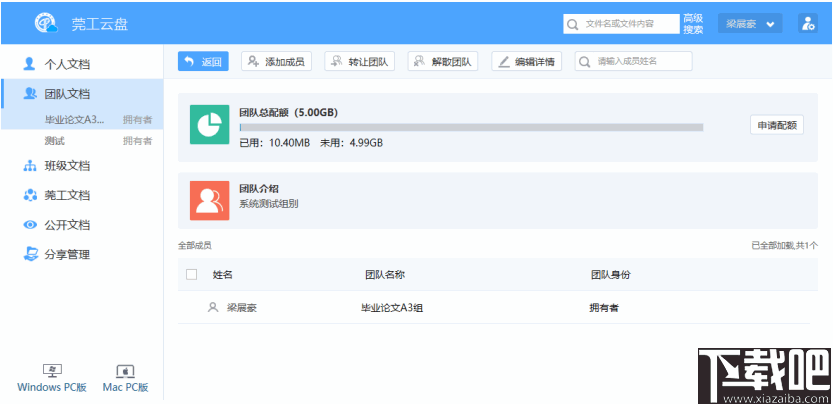Screen dimensions: 833x404
Task: Click the person icon beside 梁展豪 row
Action: tap(213, 307)
